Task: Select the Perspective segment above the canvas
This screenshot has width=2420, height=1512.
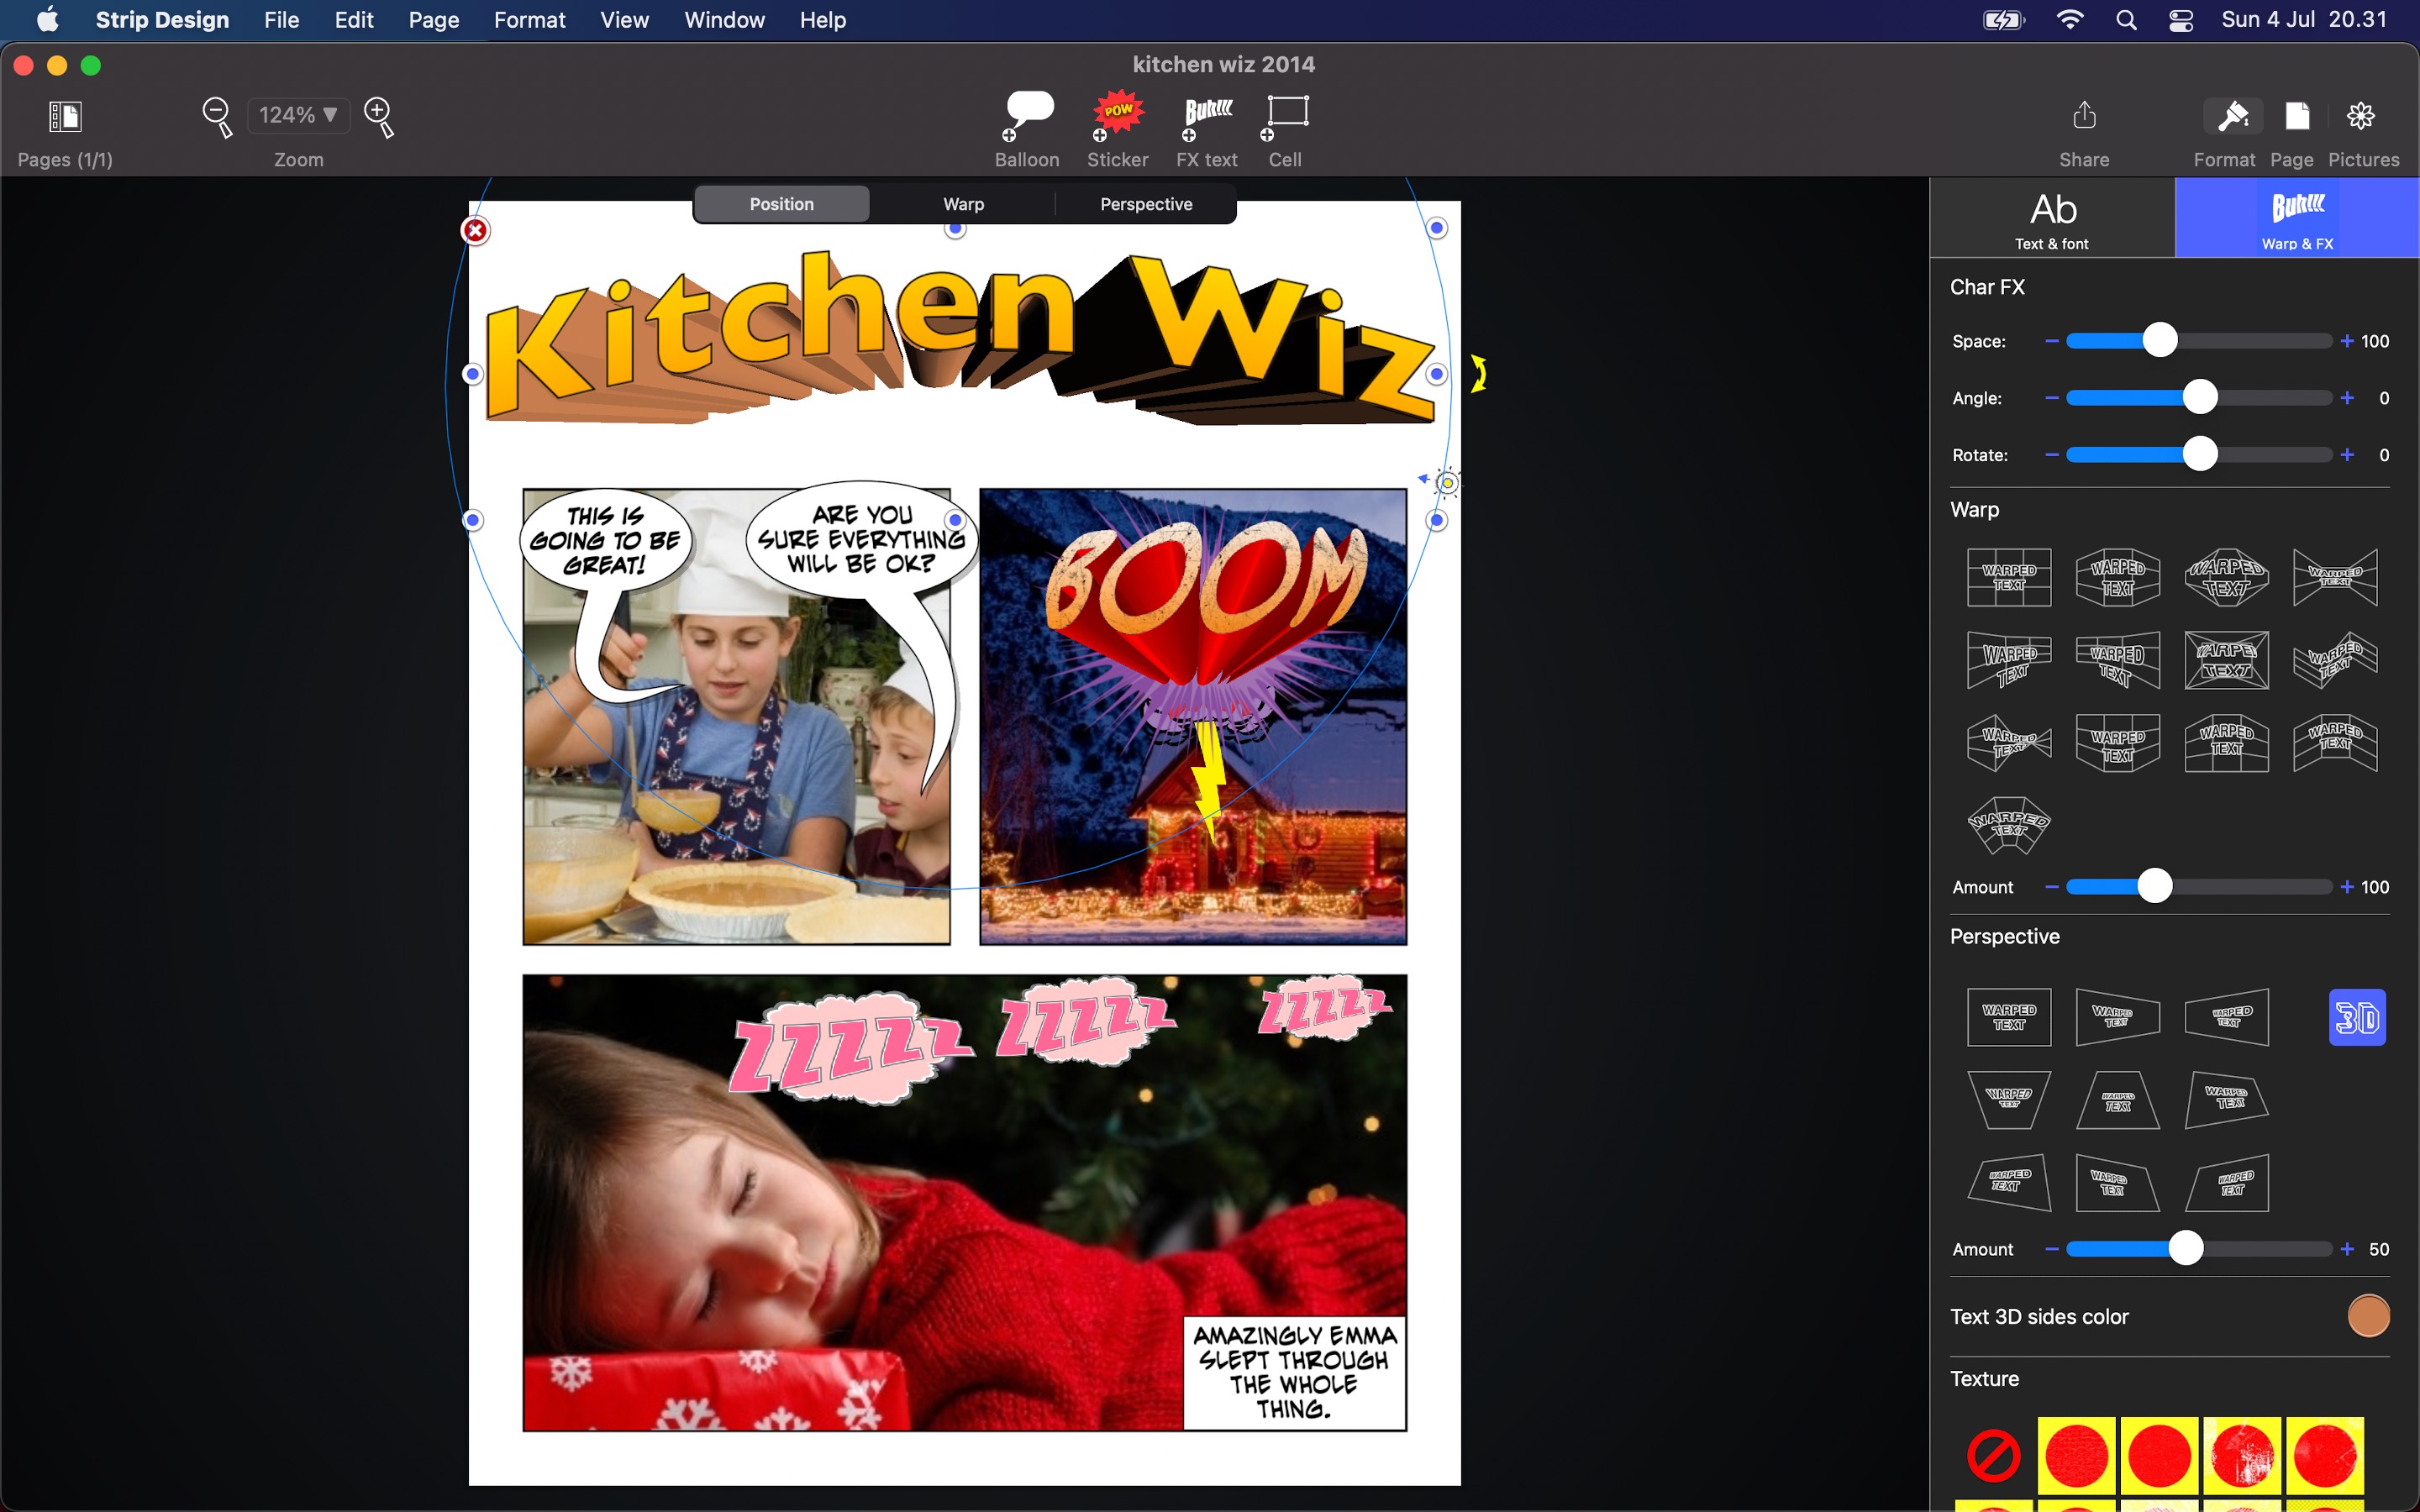Action: point(1146,204)
